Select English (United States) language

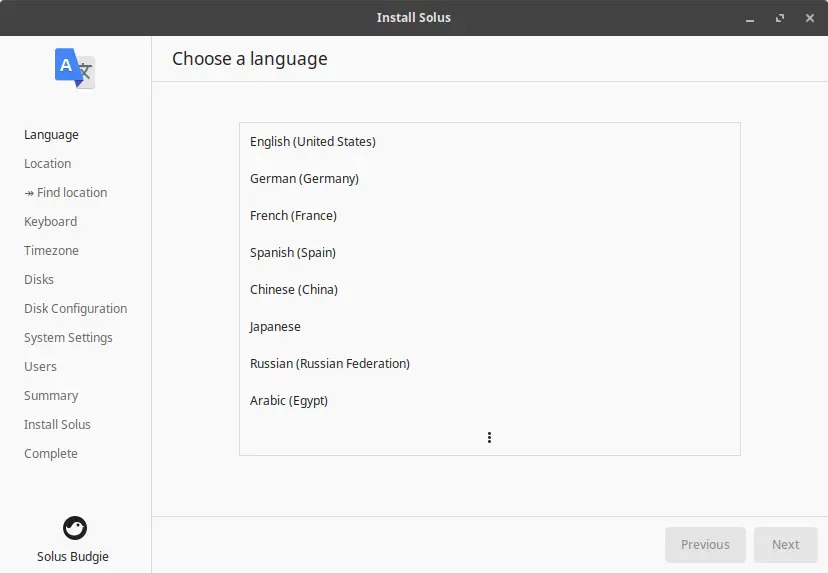(x=490, y=142)
